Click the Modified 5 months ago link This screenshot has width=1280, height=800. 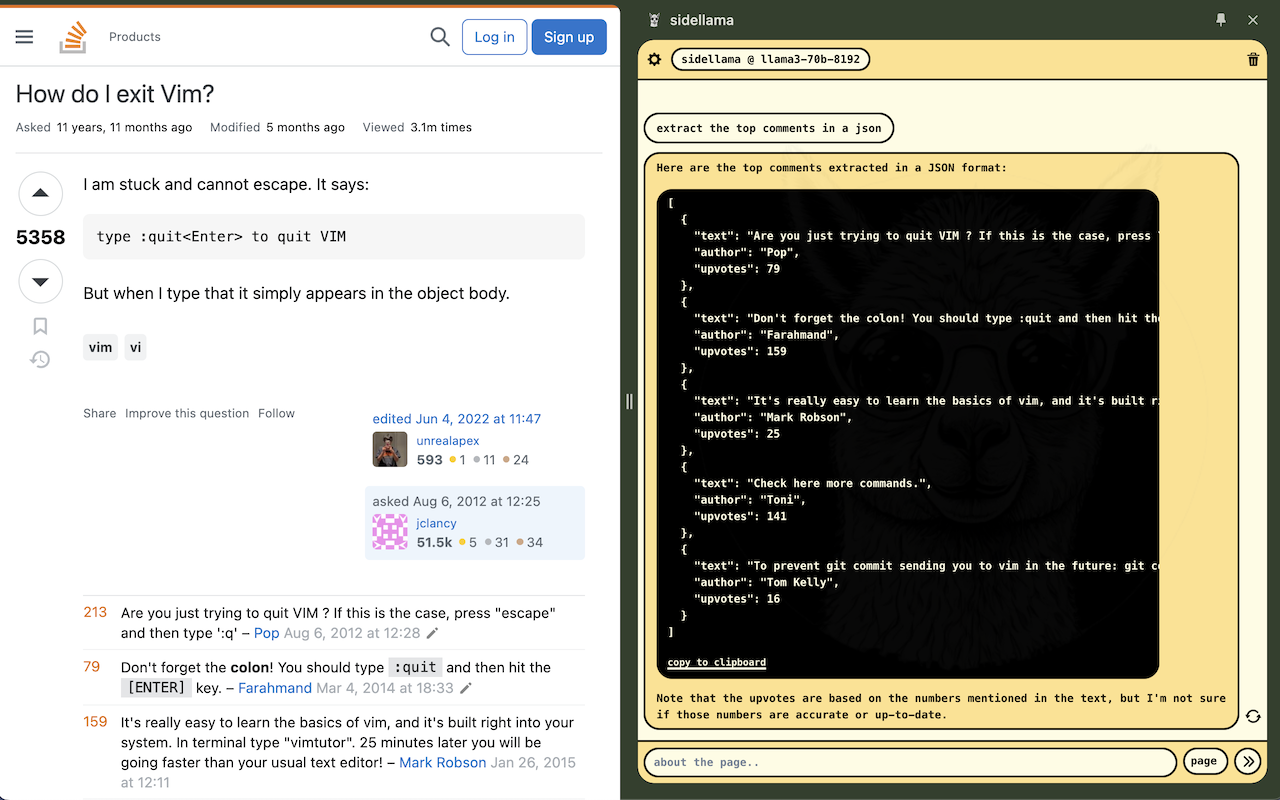[x=277, y=127]
